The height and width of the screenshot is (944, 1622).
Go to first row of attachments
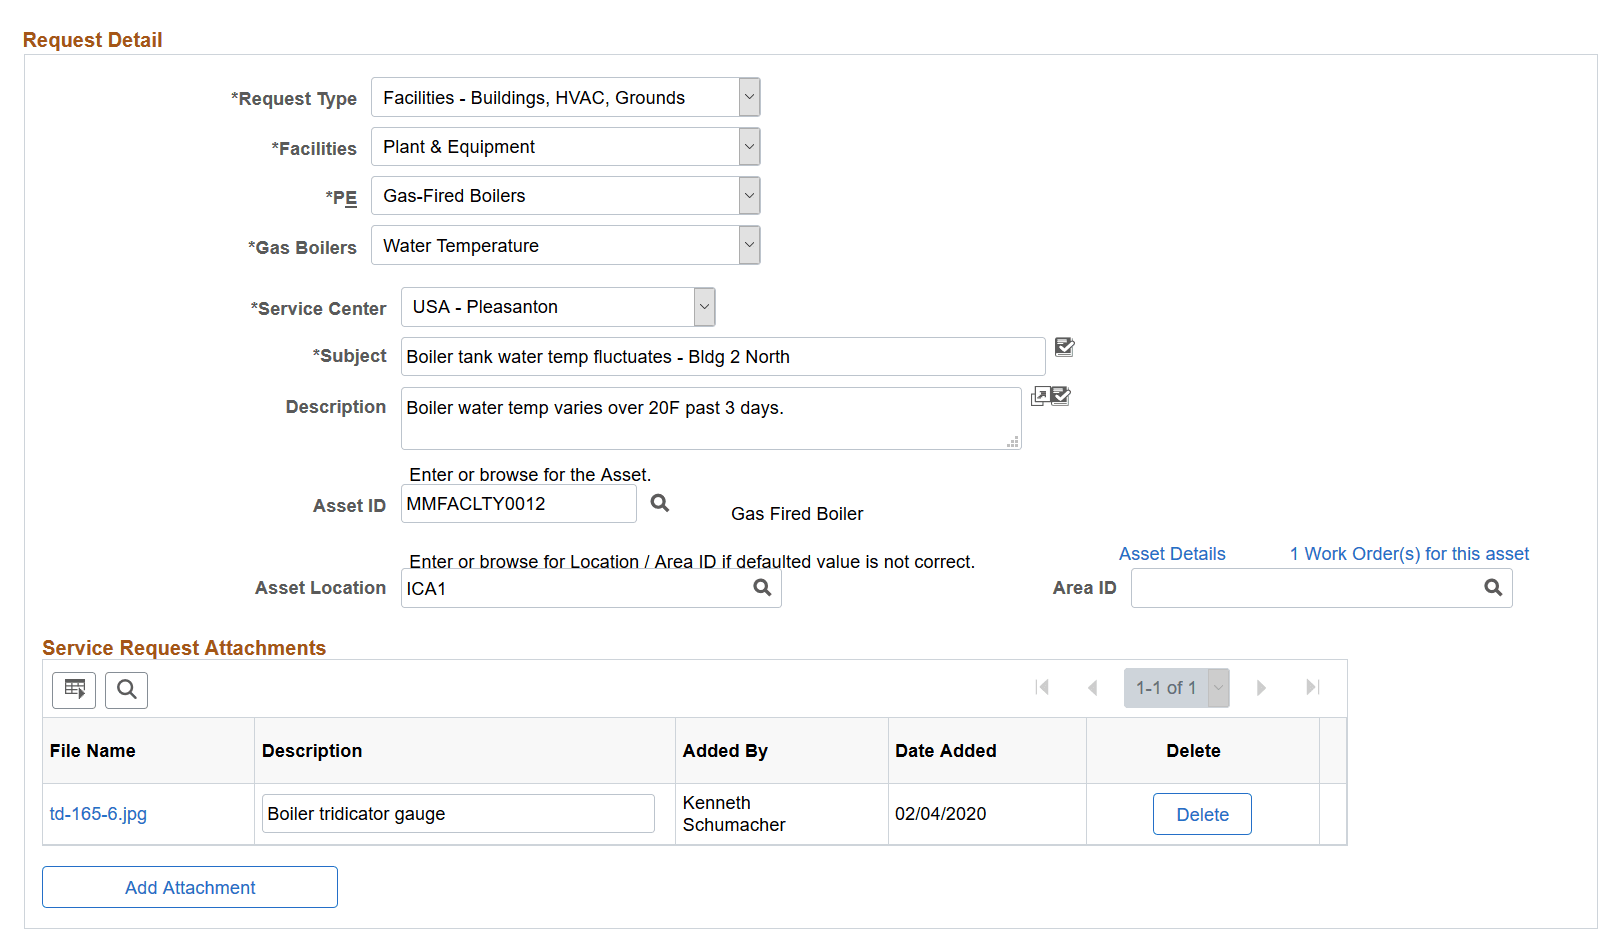(1043, 687)
